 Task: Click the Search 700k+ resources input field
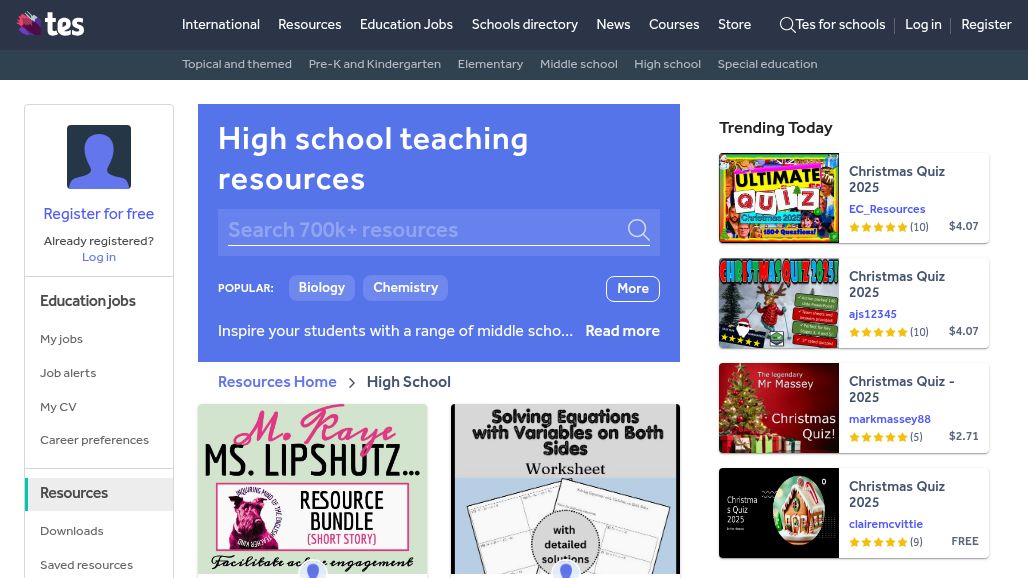click(x=420, y=230)
